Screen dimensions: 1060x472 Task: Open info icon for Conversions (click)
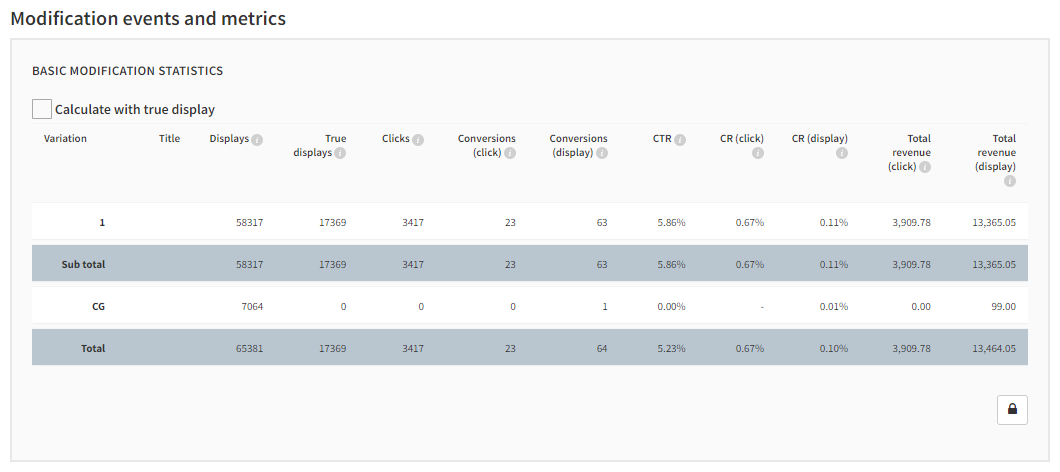pyautogui.click(x=510, y=153)
